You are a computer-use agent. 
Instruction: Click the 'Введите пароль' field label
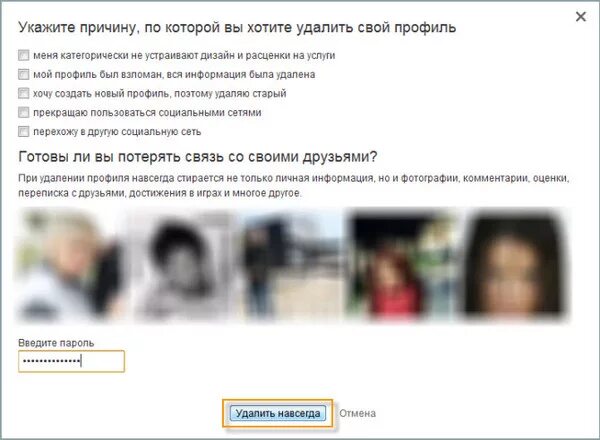[56, 343]
